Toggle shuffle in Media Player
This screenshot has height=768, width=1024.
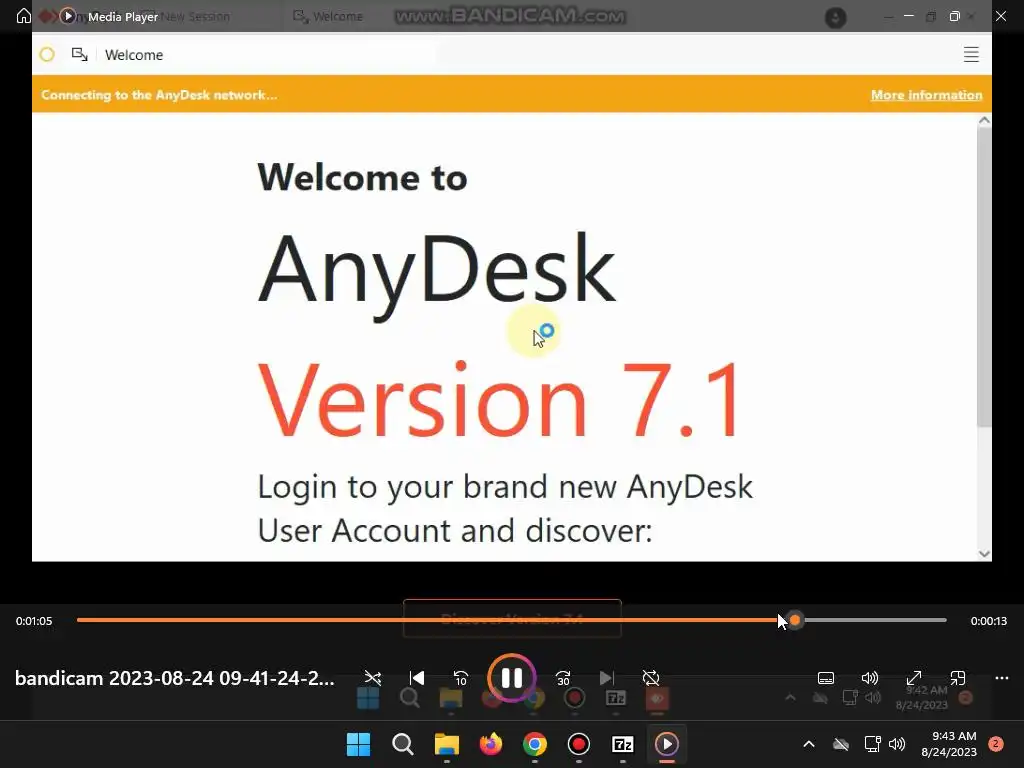[x=373, y=678]
